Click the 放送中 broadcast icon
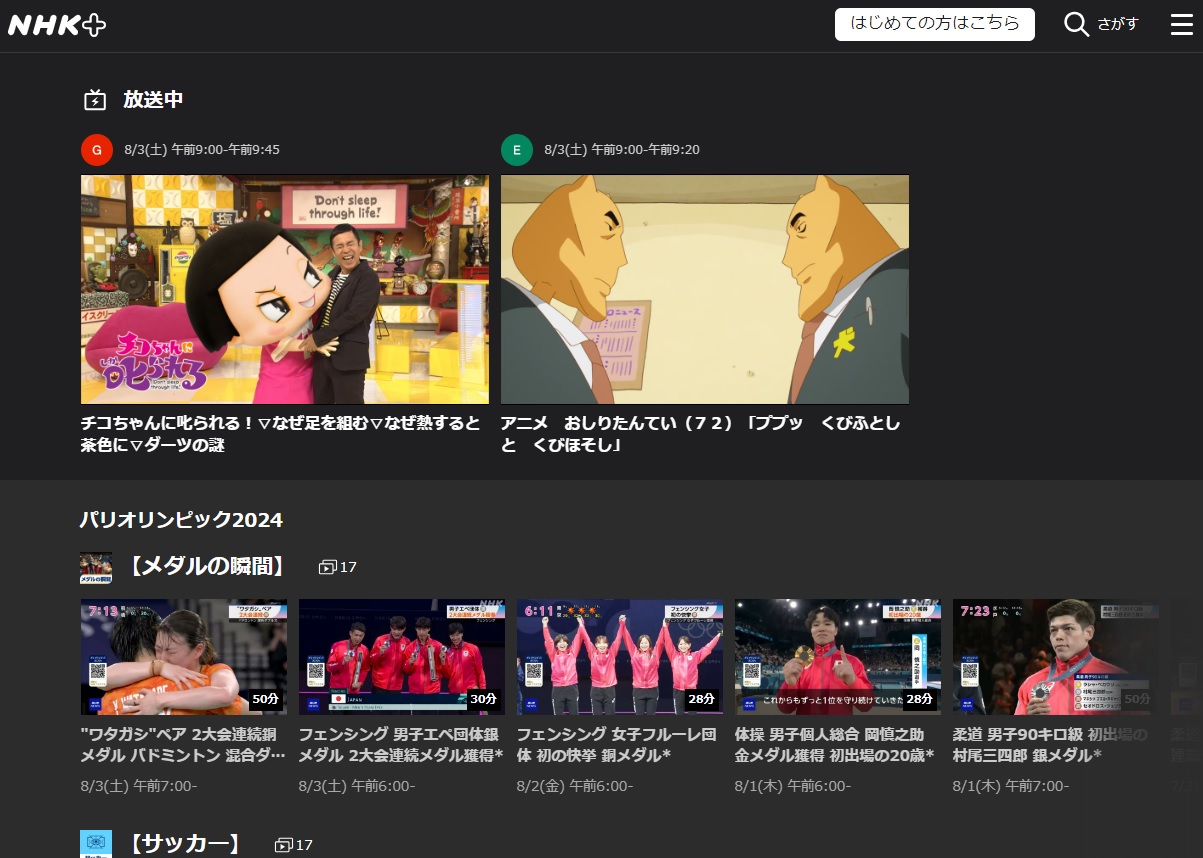The image size is (1203, 858). pyautogui.click(x=95, y=100)
